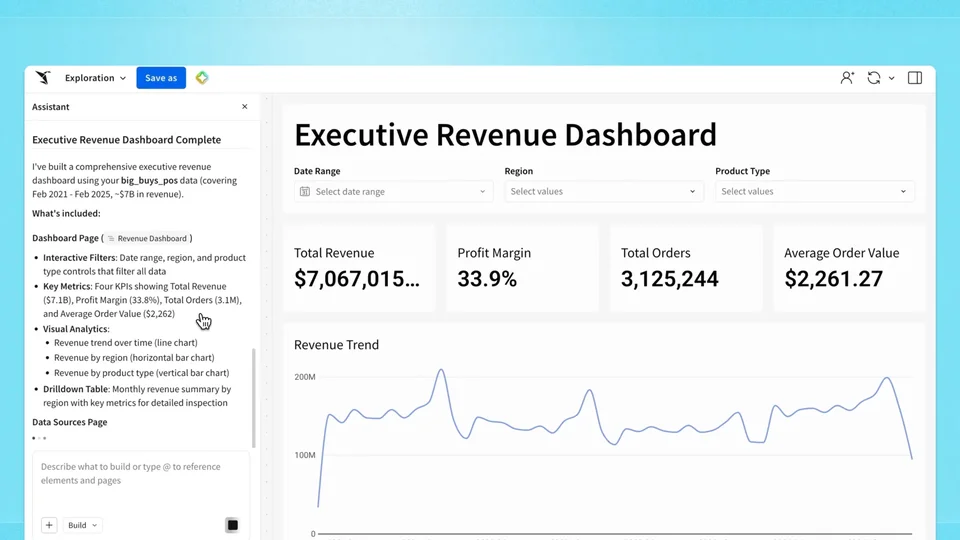
Task: Open the Product Type values dropdown
Action: 814,192
